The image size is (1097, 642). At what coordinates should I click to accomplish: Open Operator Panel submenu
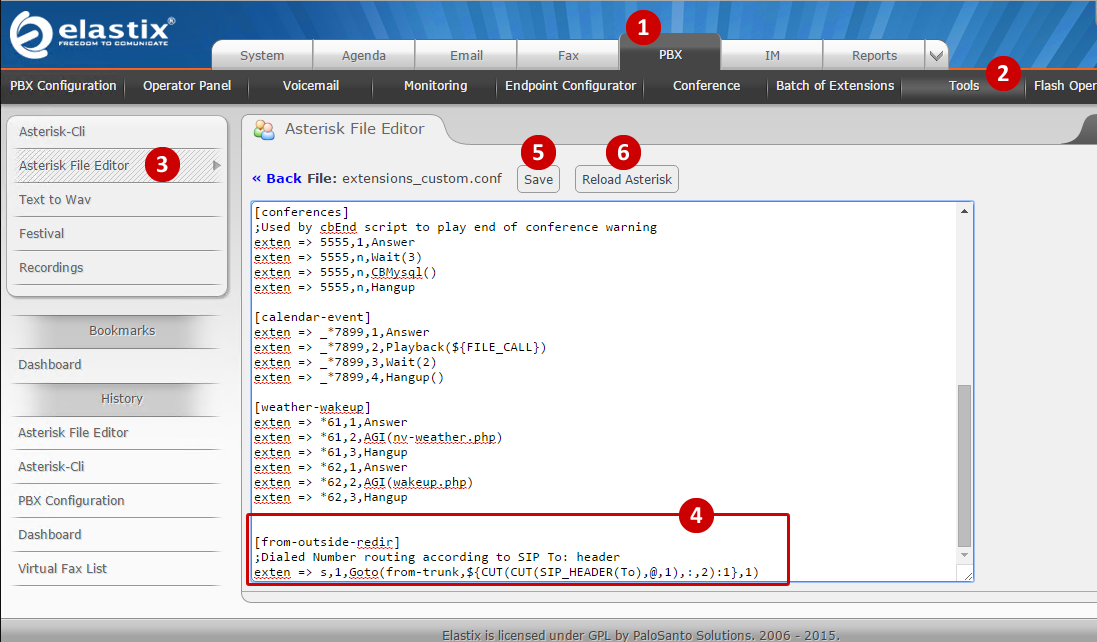tap(187, 85)
